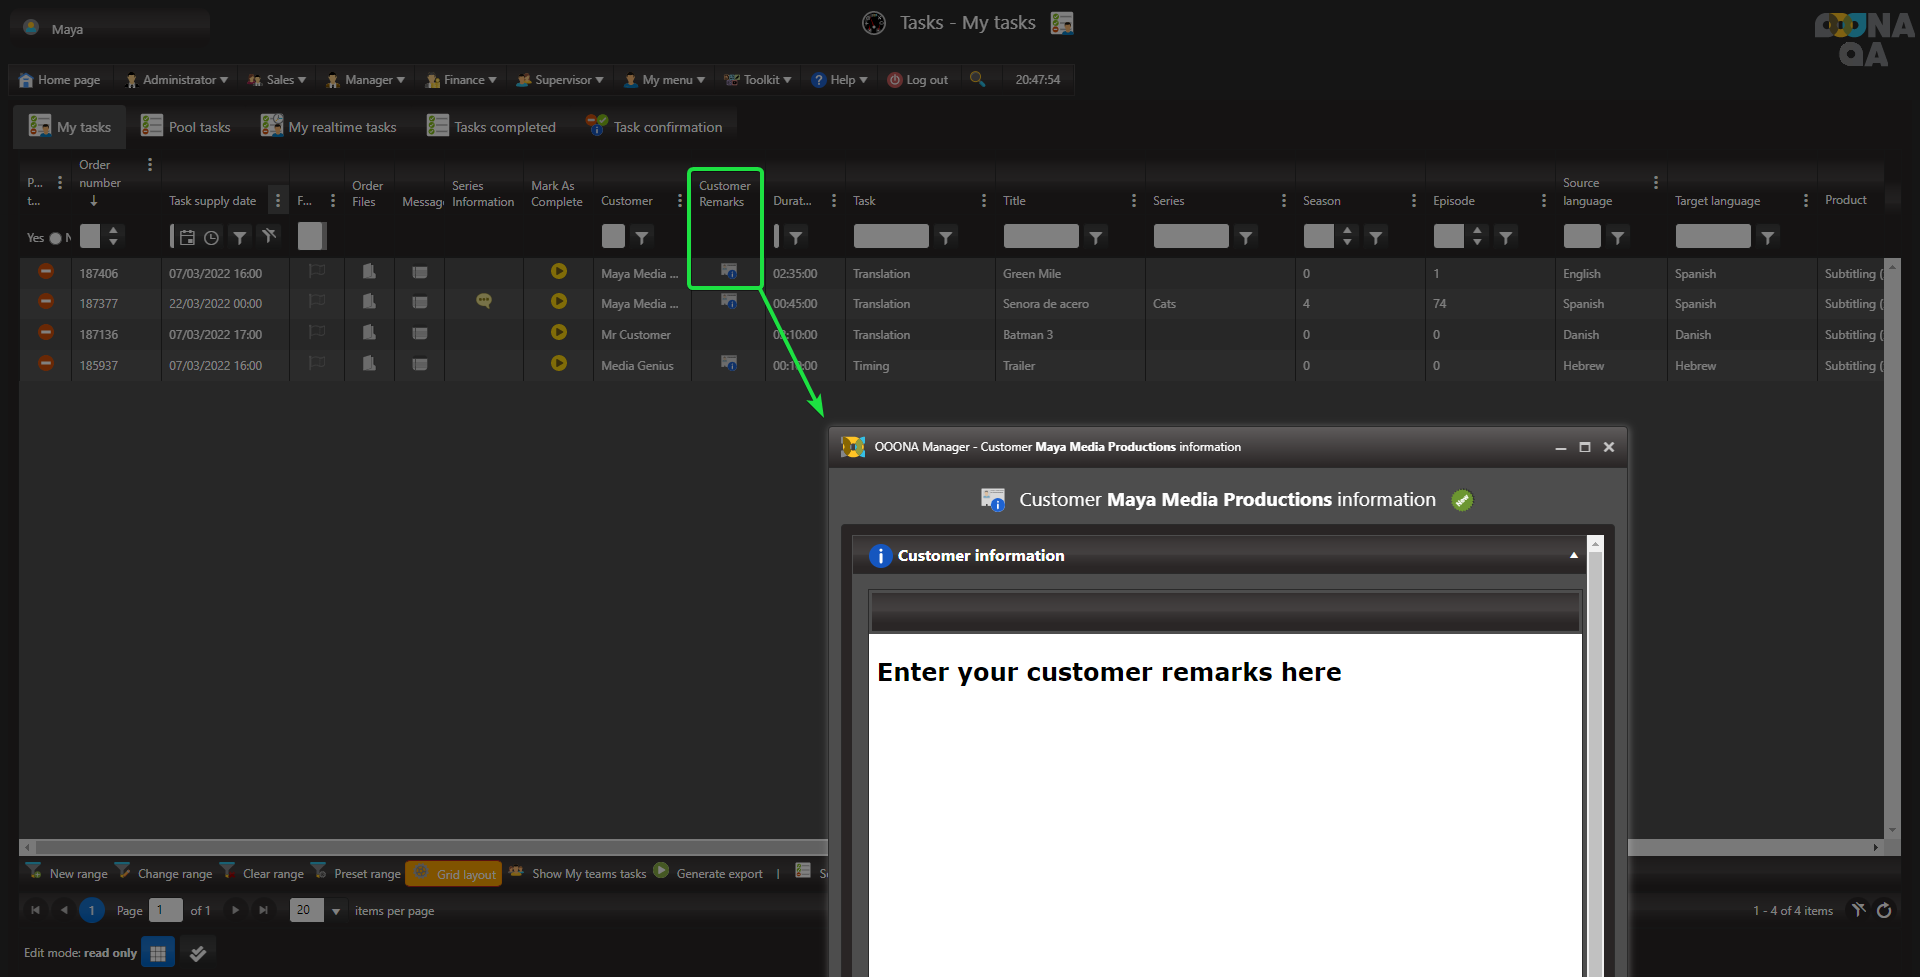
Task: Open order files icon for order 185937
Action: 369,364
